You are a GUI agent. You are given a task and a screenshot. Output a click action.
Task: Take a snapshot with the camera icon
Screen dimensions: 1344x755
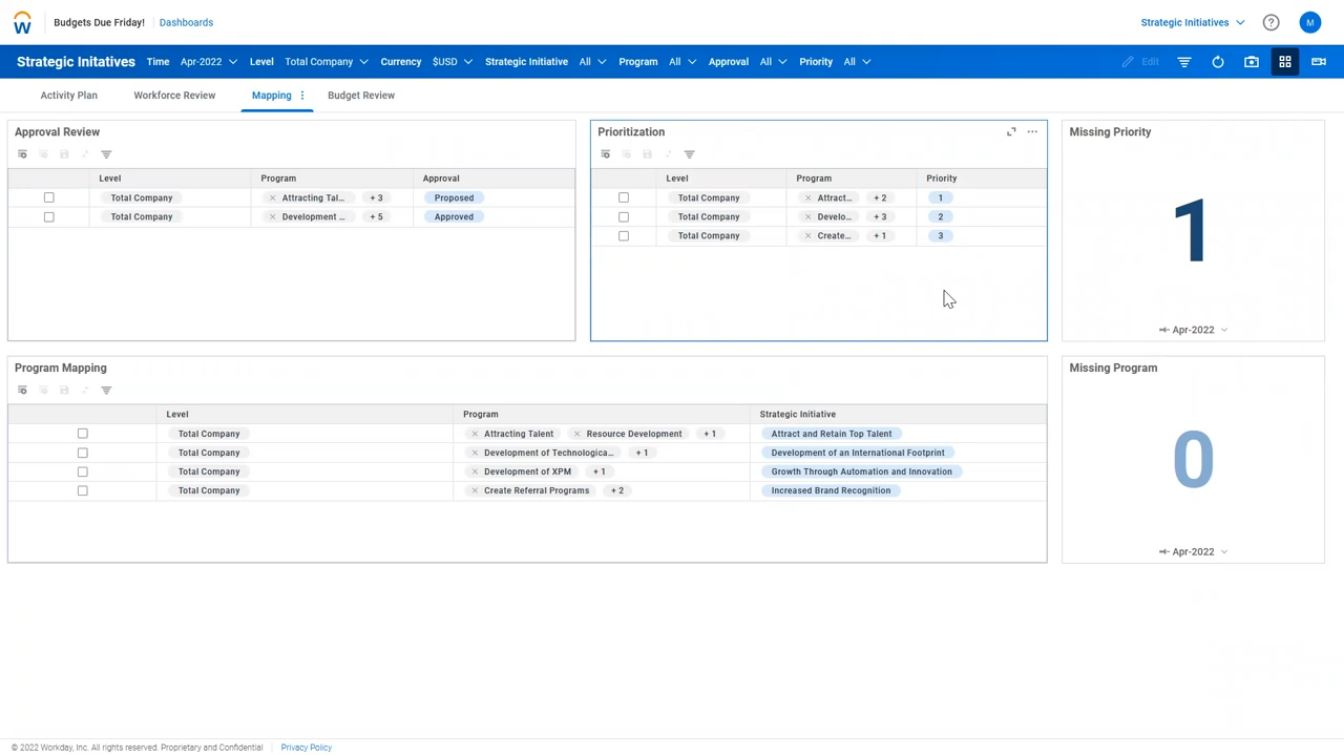(1250, 61)
